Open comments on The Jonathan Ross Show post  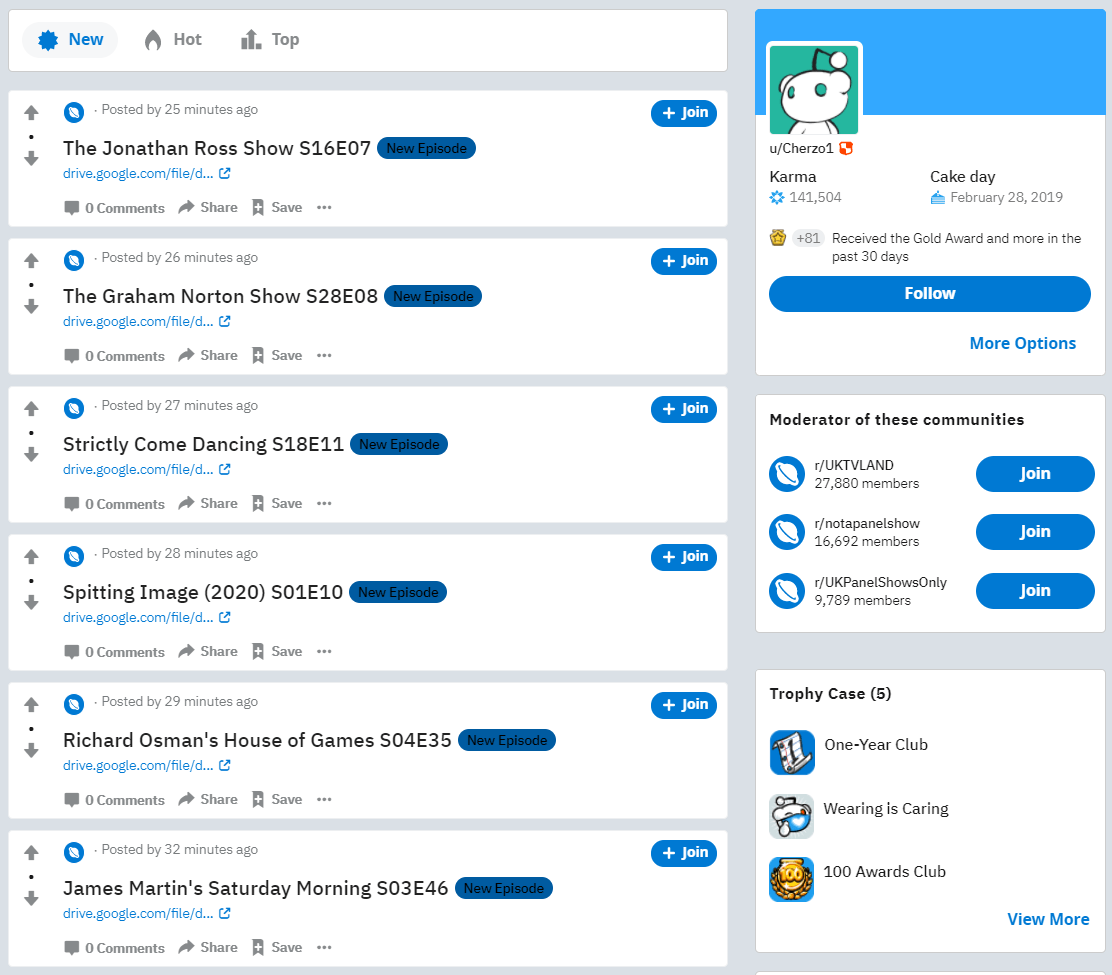coord(114,208)
